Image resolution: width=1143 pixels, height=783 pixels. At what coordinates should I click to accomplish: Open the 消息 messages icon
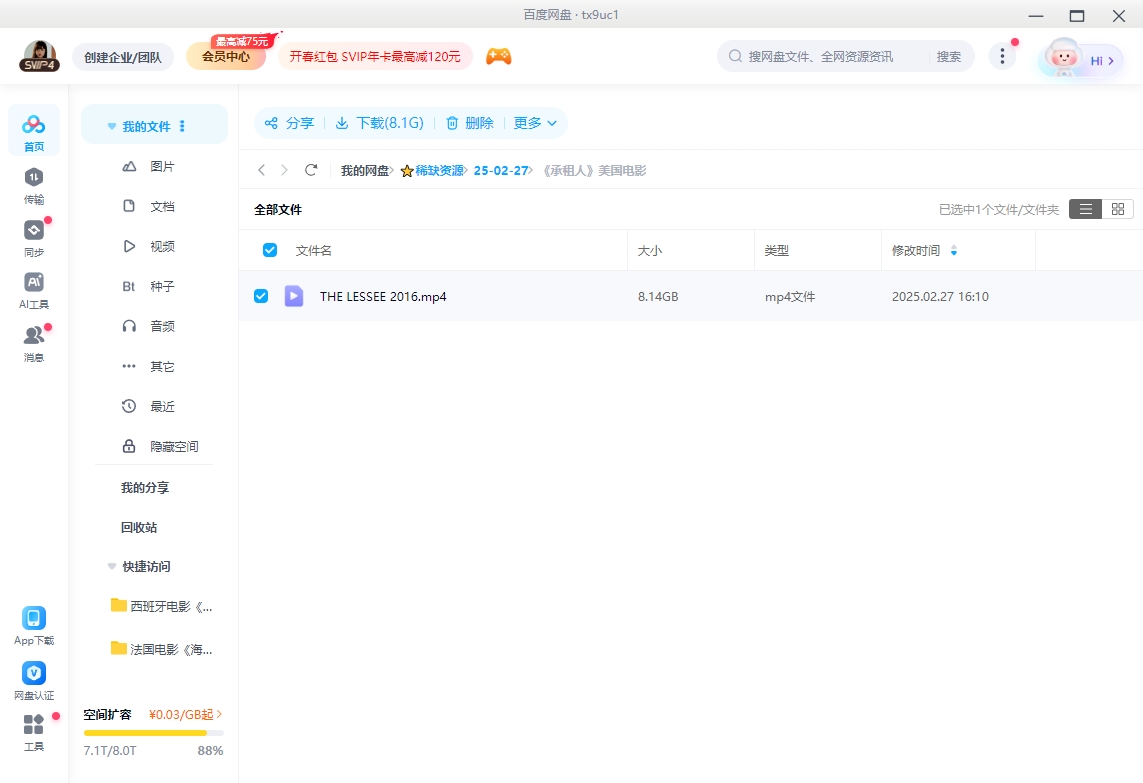pyautogui.click(x=34, y=336)
